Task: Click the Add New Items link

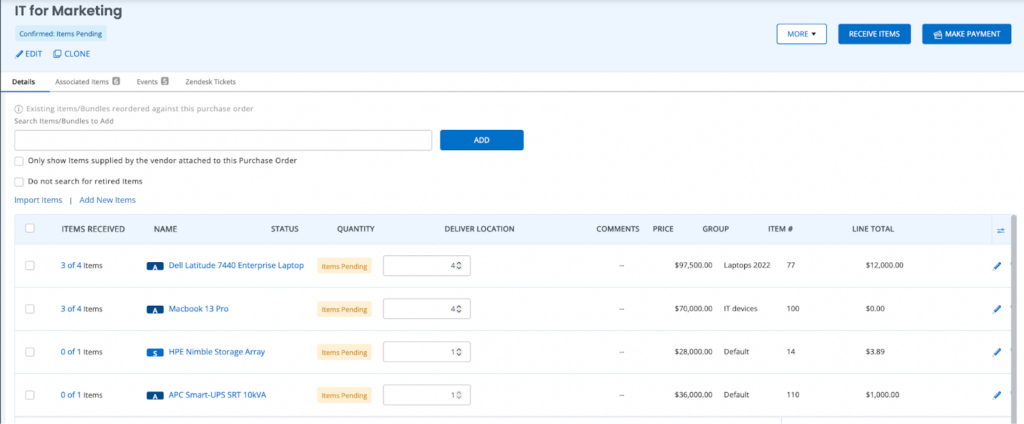Action: tap(107, 201)
